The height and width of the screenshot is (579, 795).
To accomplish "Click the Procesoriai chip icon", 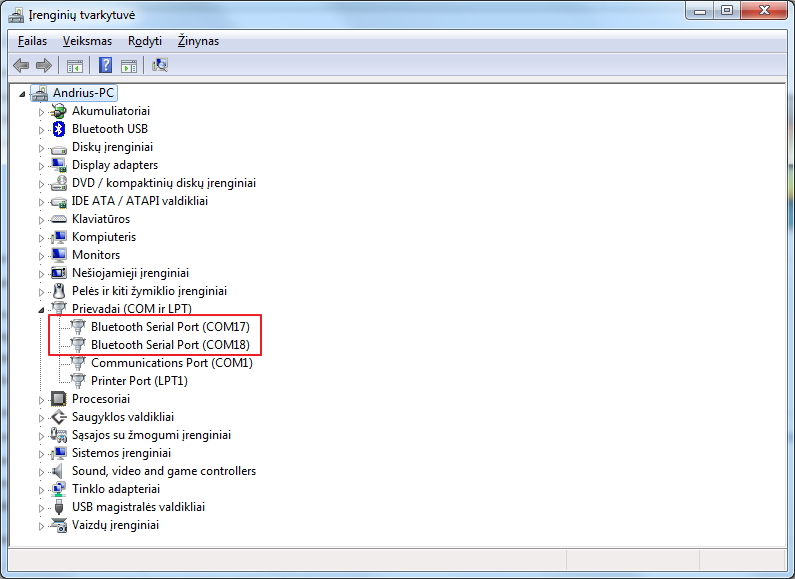I will tap(59, 399).
